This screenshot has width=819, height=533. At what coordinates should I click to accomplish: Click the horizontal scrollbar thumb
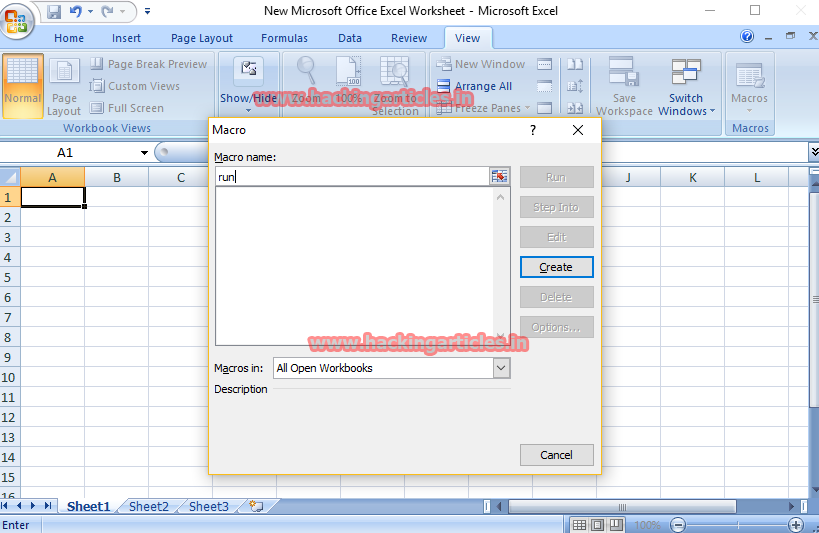(622, 506)
